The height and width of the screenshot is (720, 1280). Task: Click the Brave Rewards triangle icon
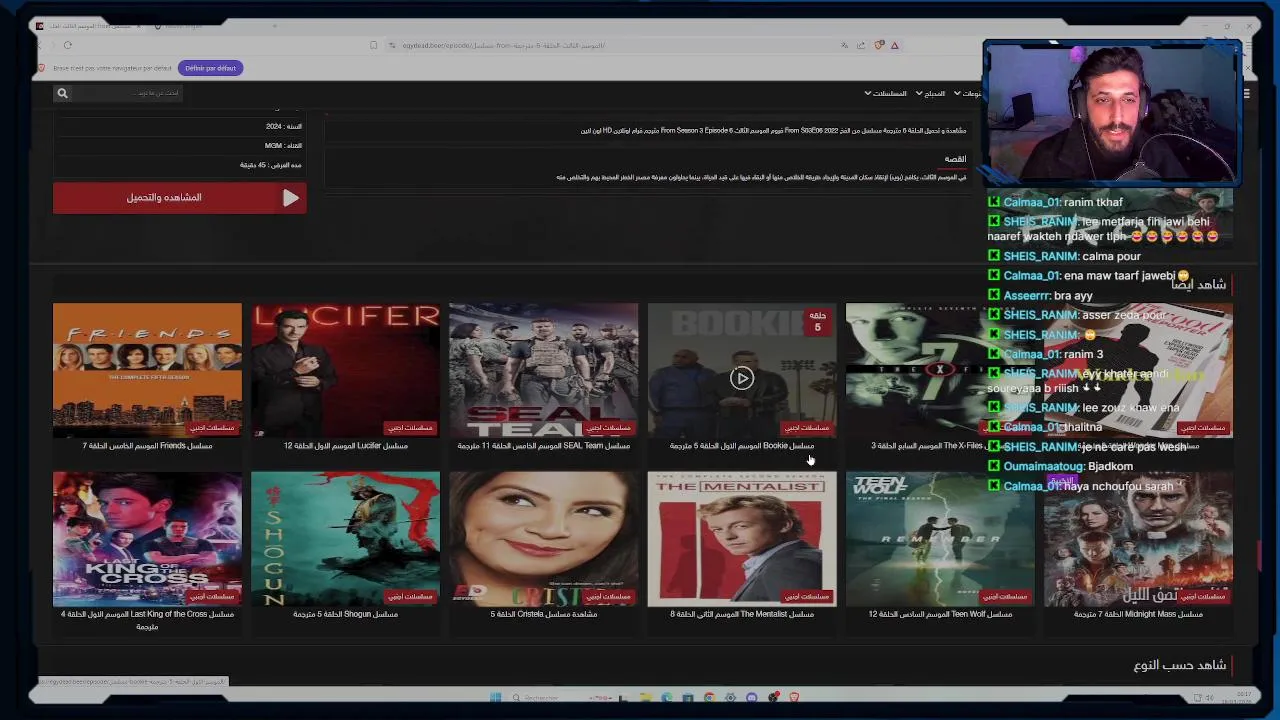coord(895,45)
